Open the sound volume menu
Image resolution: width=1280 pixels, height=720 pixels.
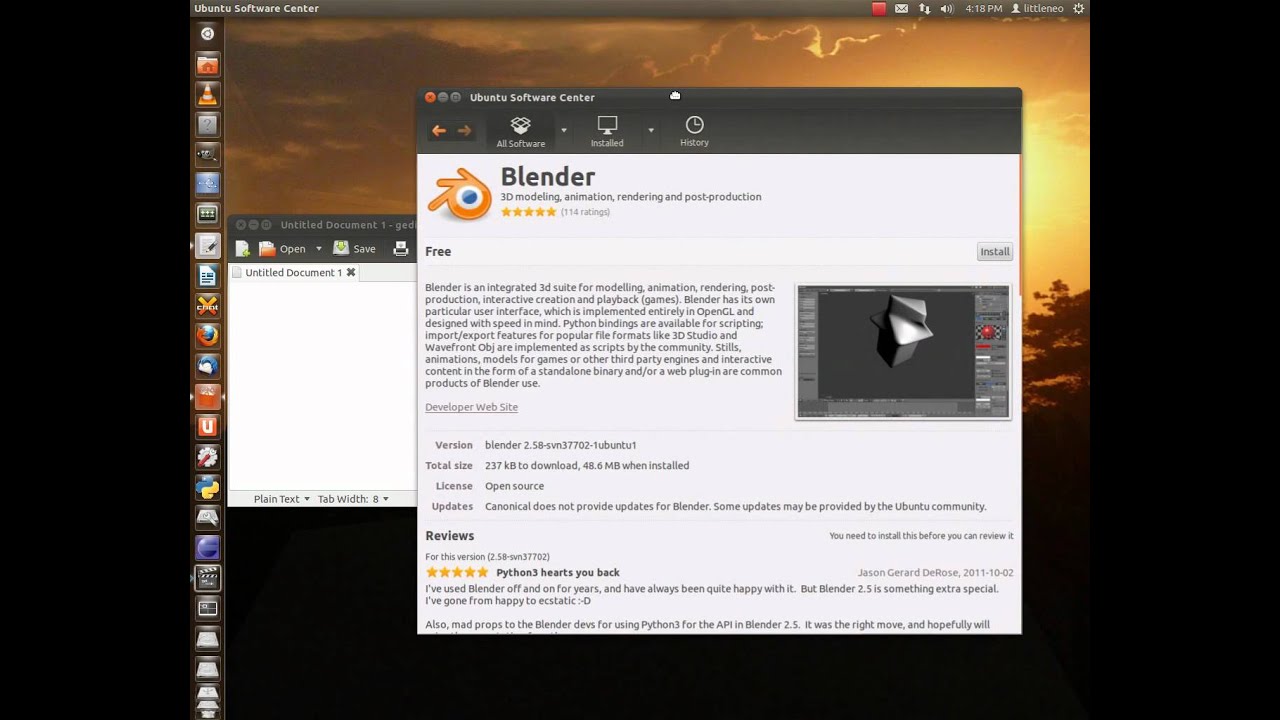click(x=947, y=8)
